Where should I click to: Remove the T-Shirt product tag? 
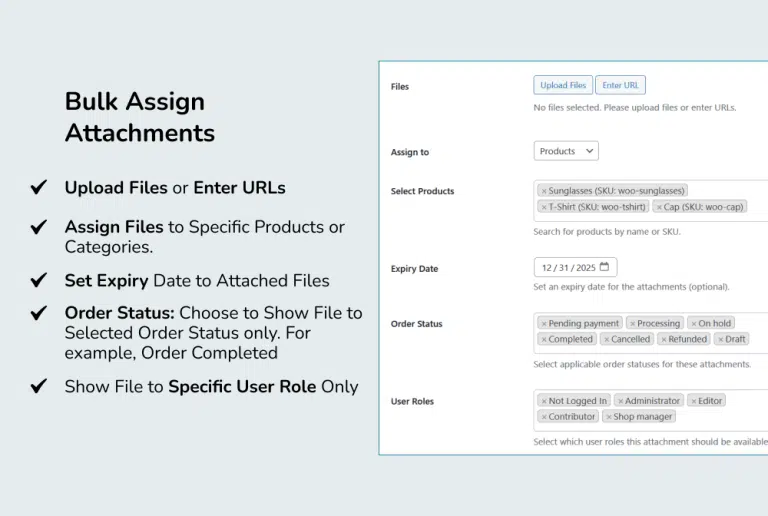point(544,207)
